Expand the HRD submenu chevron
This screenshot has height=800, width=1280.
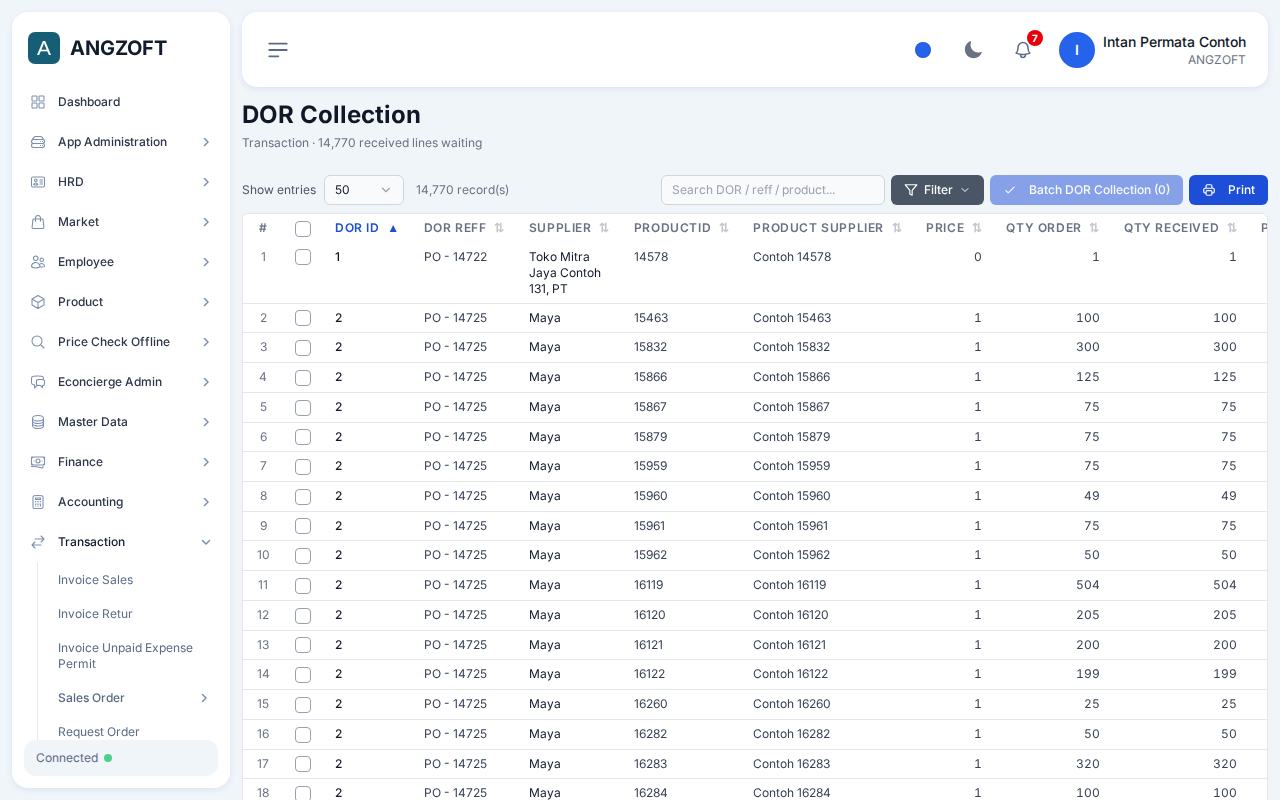point(206,182)
